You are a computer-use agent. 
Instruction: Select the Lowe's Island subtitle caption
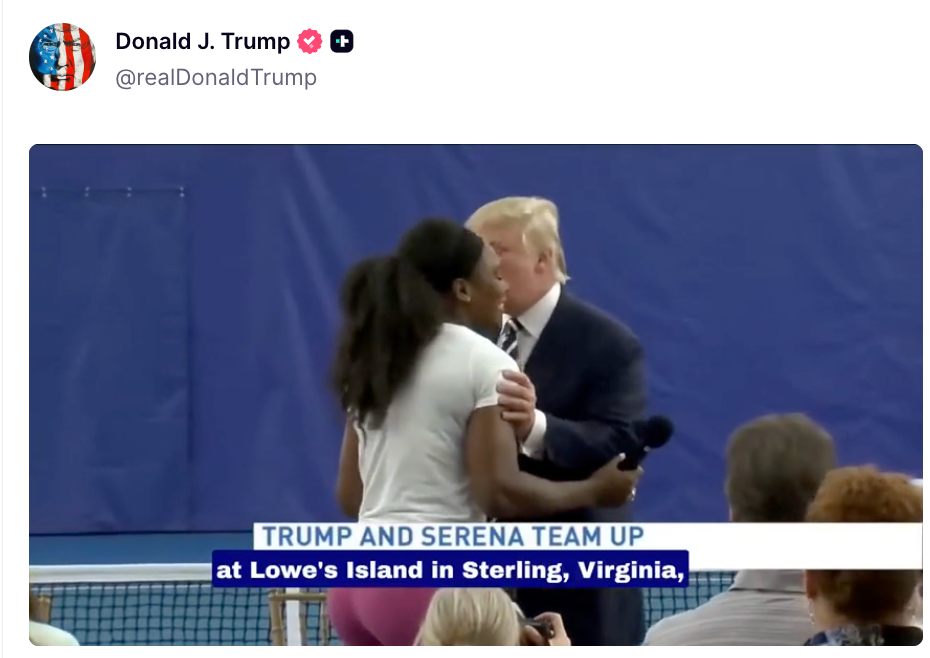point(450,570)
